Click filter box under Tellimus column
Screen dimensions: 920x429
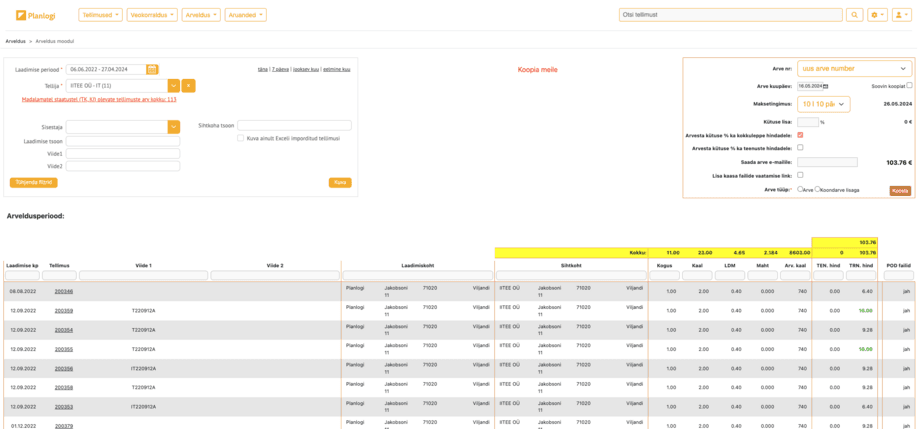coord(60,275)
